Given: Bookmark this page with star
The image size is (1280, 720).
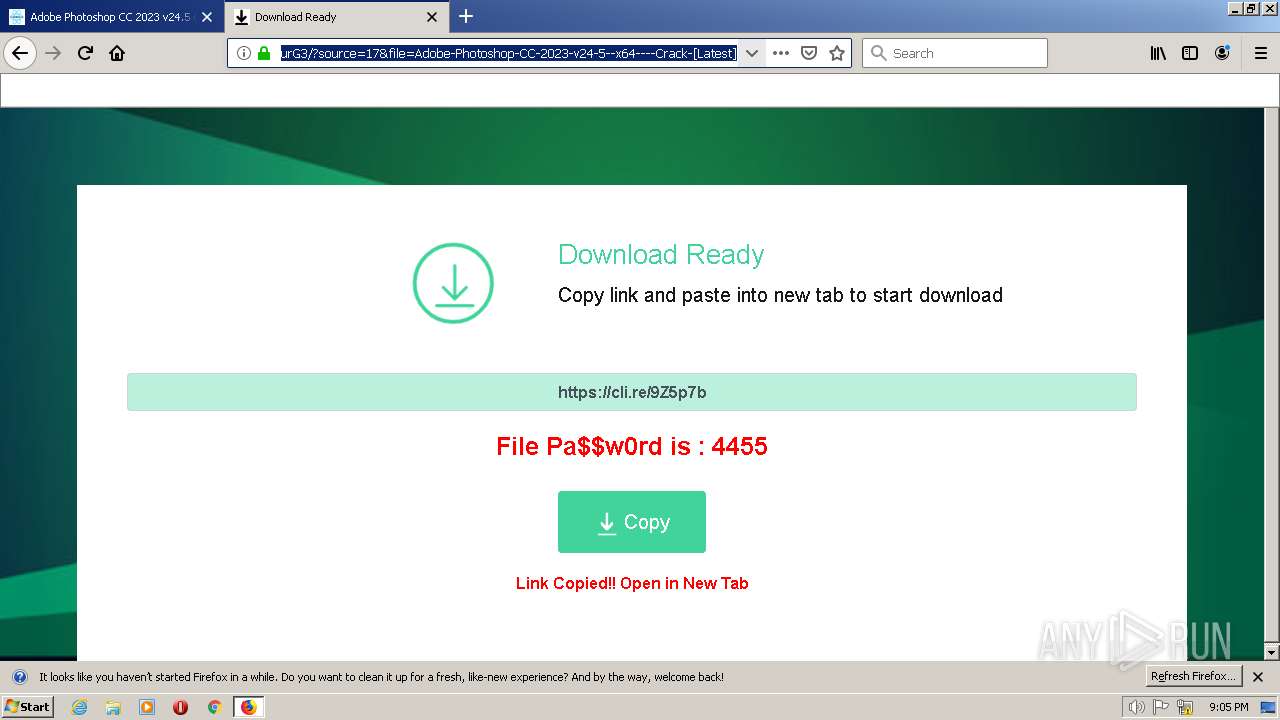Looking at the screenshot, I should coord(837,53).
